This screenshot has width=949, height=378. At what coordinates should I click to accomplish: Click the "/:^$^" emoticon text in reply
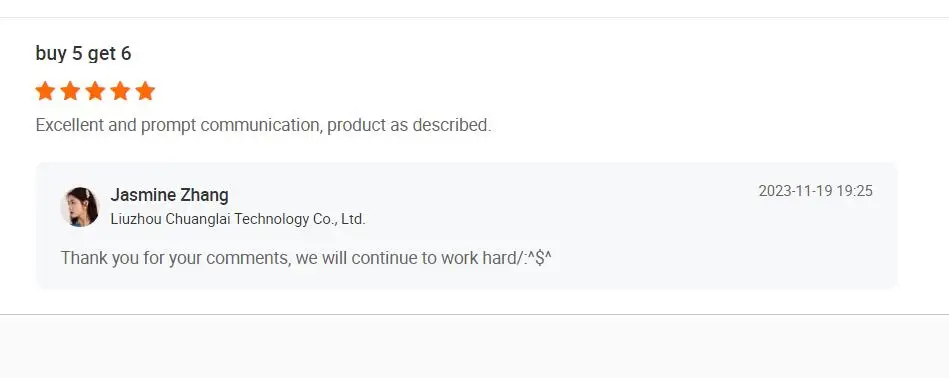coord(534,258)
